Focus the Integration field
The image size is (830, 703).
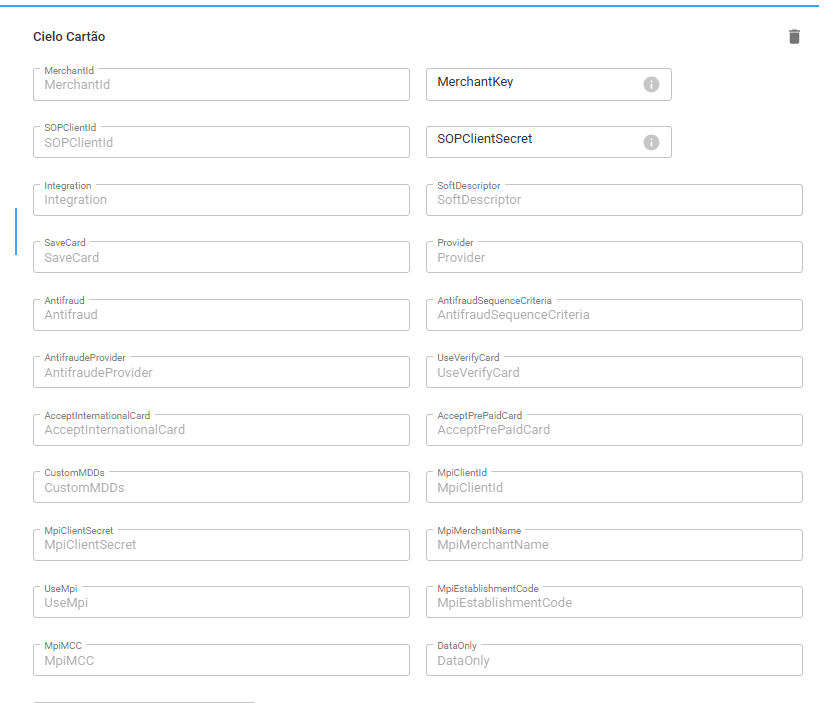coord(221,200)
